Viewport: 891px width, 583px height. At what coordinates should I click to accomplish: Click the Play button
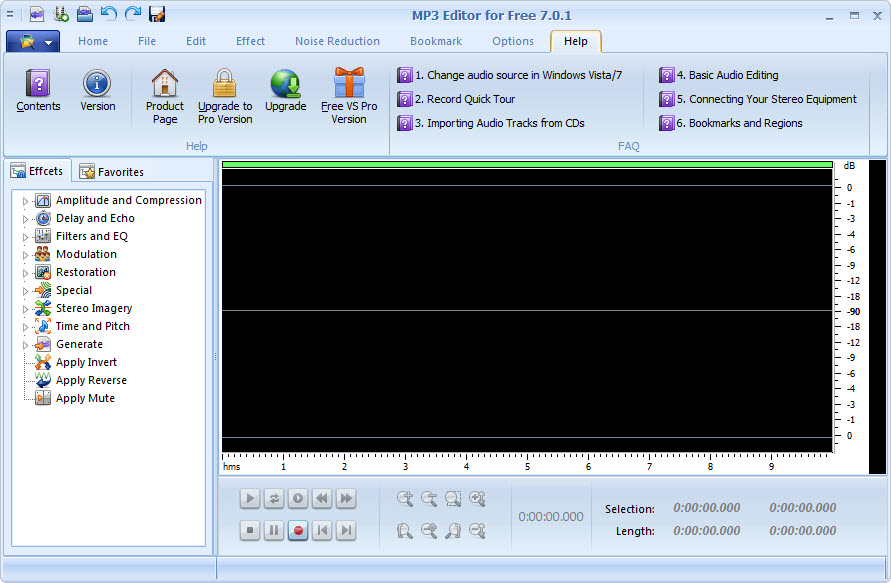[x=250, y=498]
